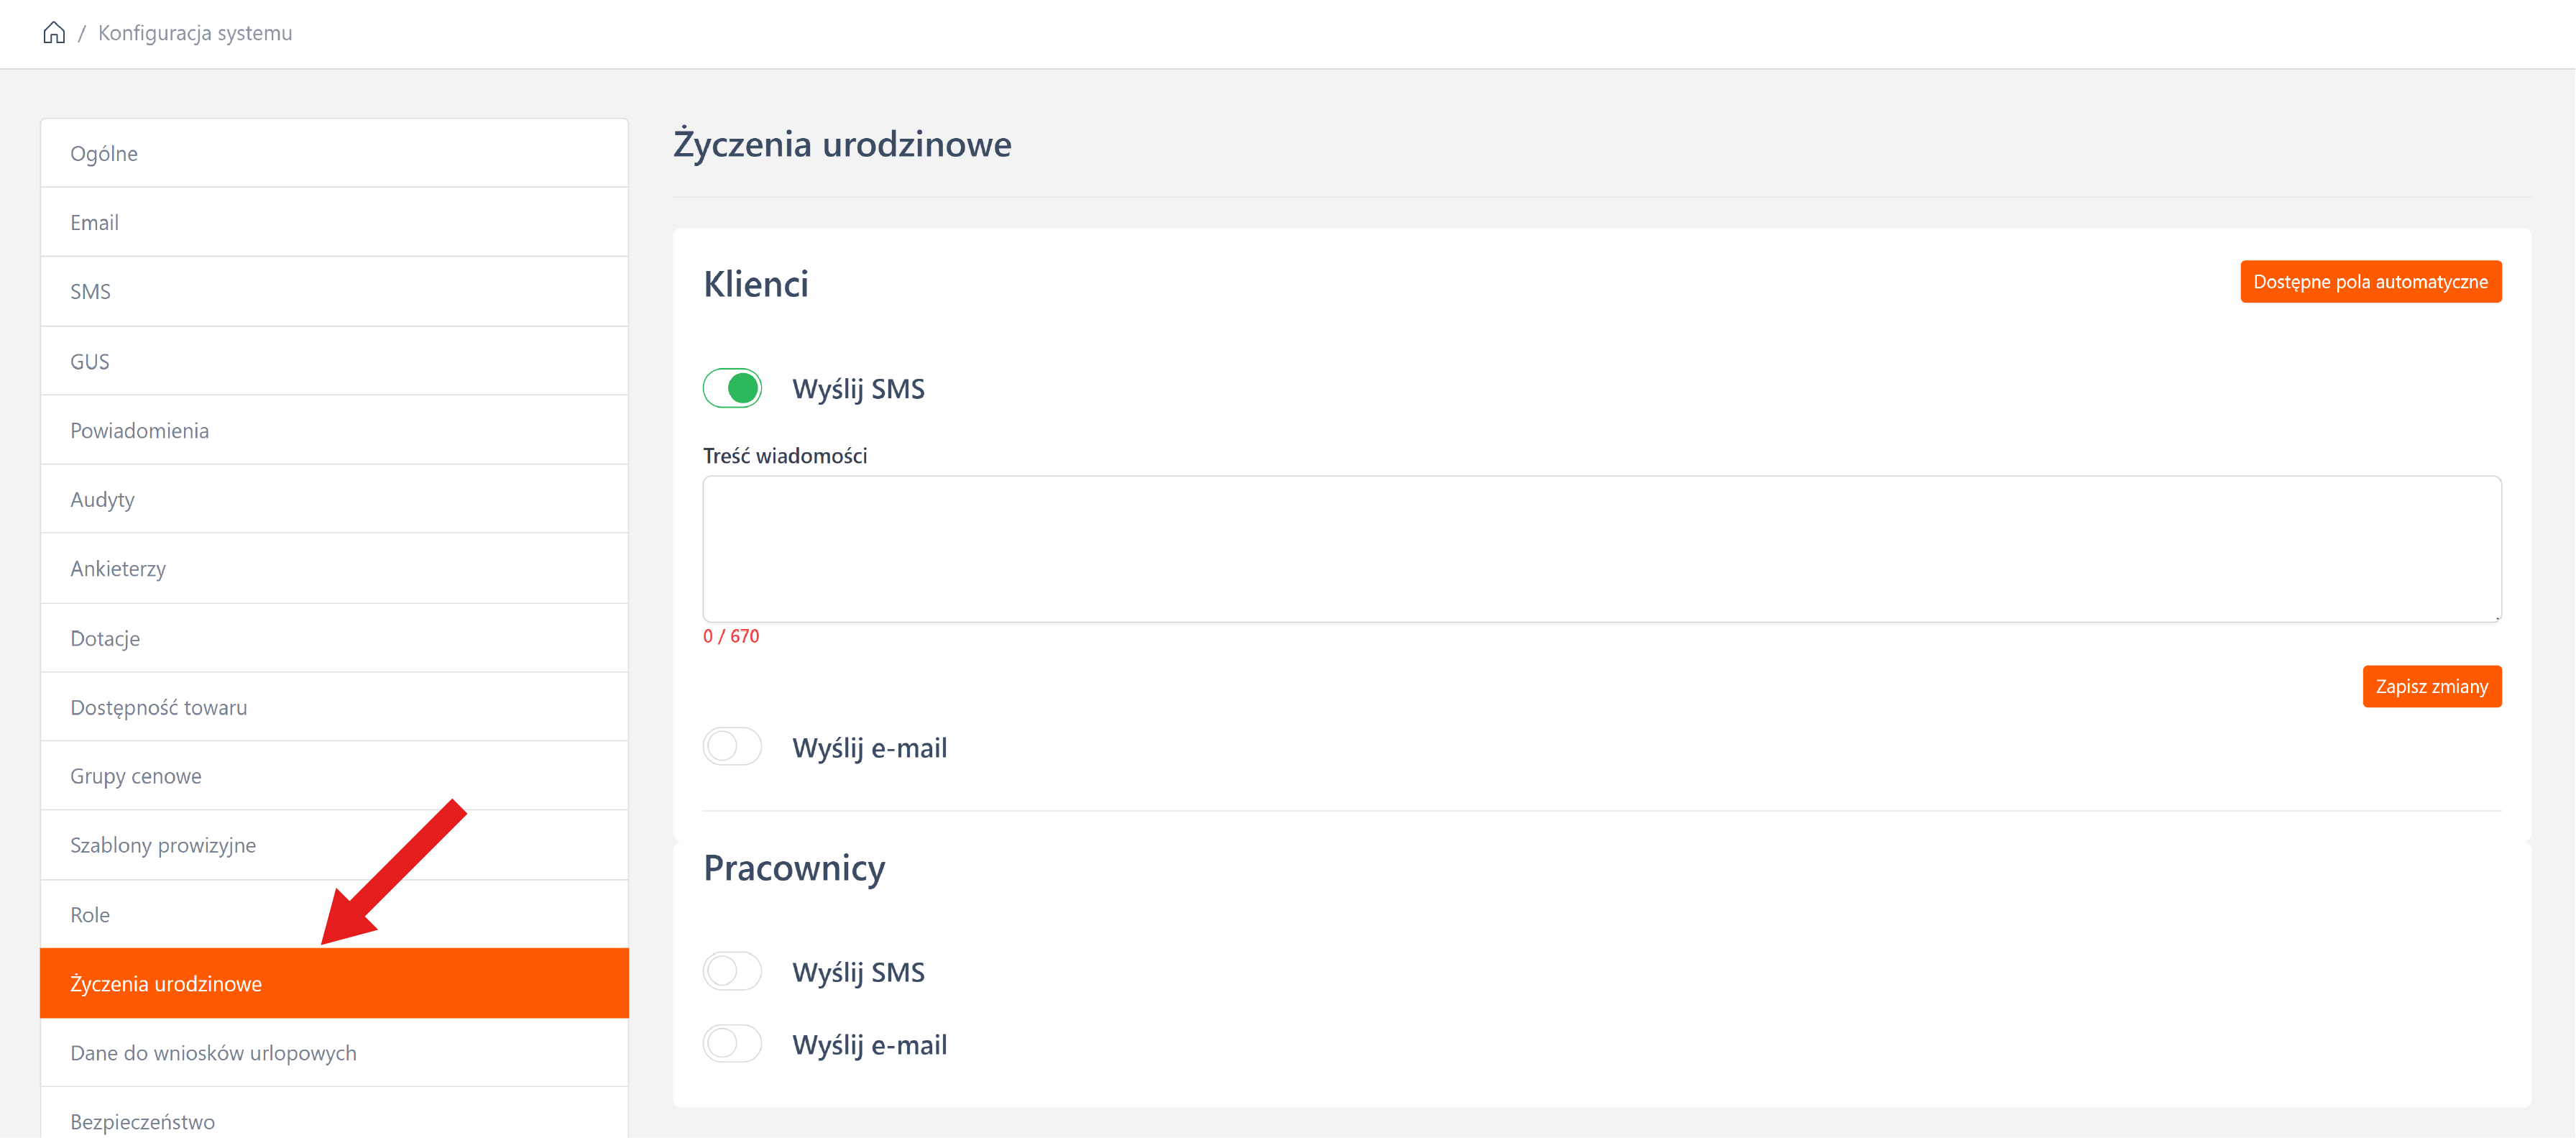This screenshot has width=2576, height=1138.
Task: Select Powiadomienia in the sidebar
Action: click(x=140, y=431)
